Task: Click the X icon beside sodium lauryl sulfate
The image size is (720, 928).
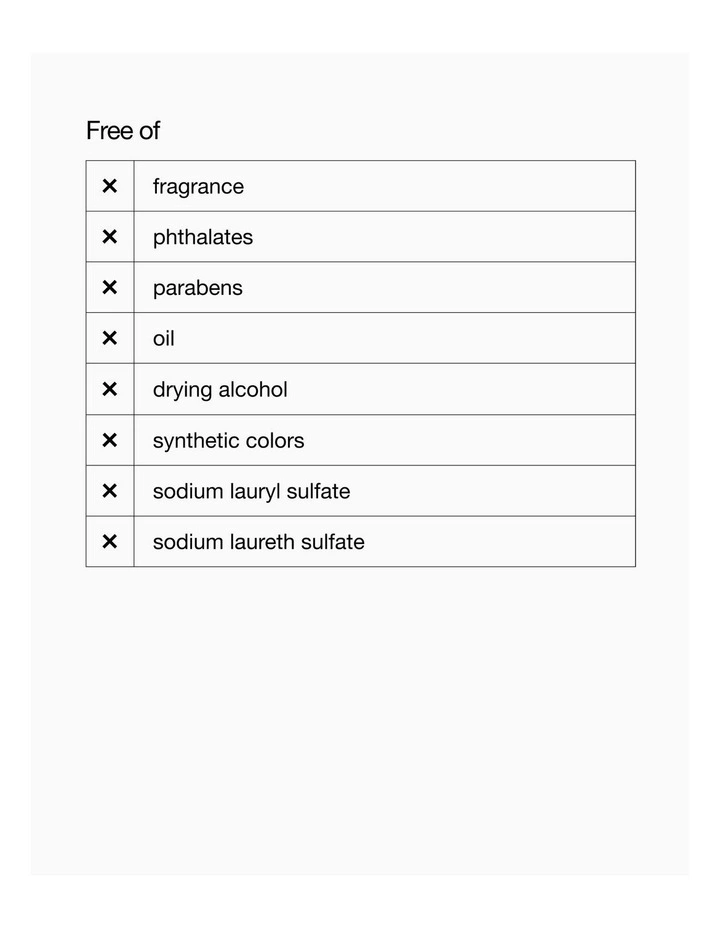Action: (x=109, y=491)
